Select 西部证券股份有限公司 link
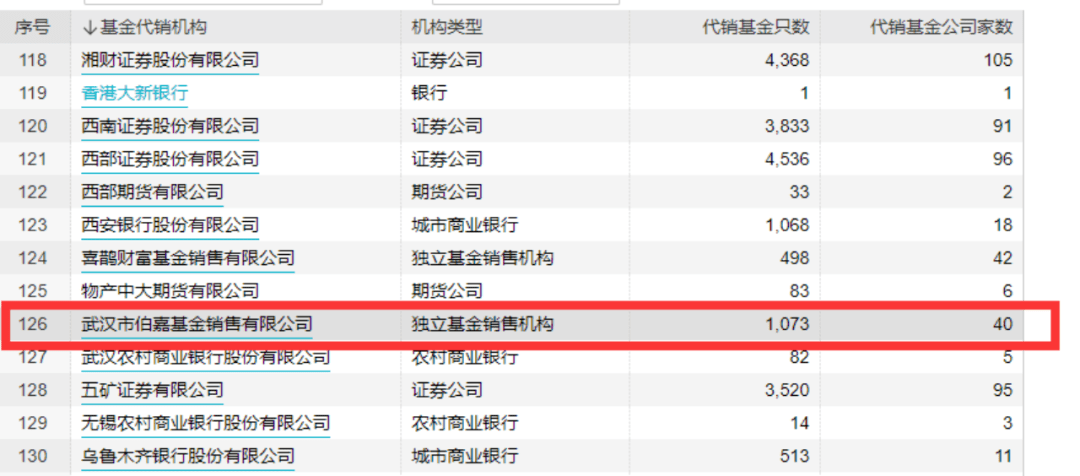 tap(170, 159)
